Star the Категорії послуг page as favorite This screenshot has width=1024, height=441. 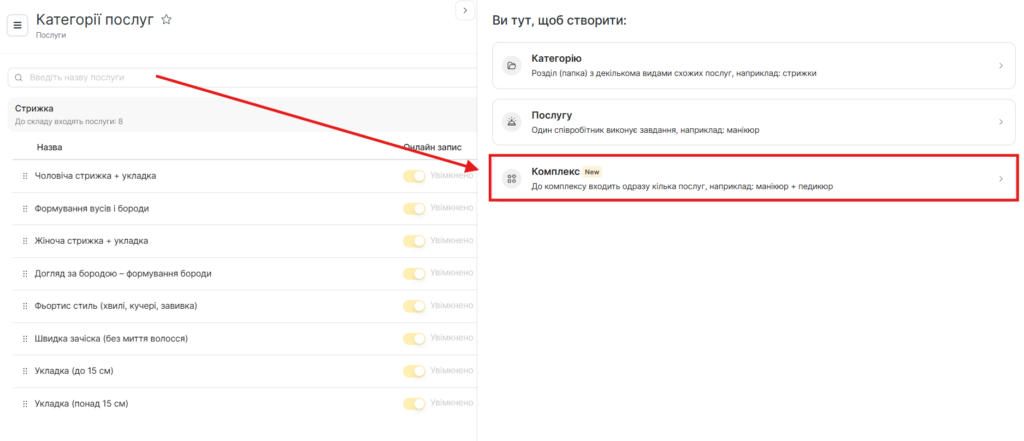click(167, 19)
